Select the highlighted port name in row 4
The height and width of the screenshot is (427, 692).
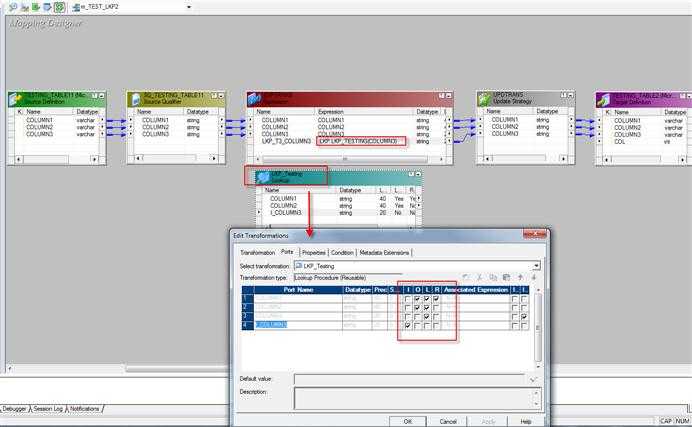[x=271, y=325]
